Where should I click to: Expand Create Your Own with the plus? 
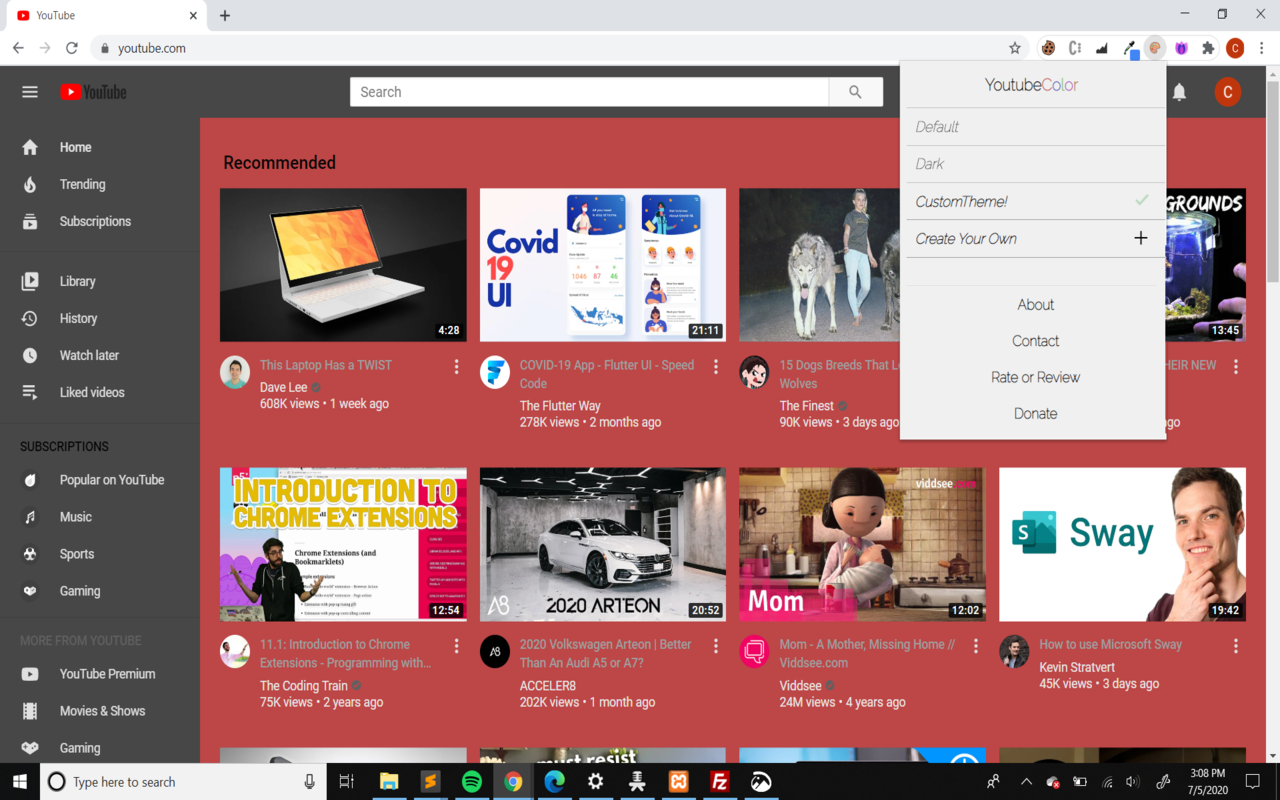point(1141,238)
